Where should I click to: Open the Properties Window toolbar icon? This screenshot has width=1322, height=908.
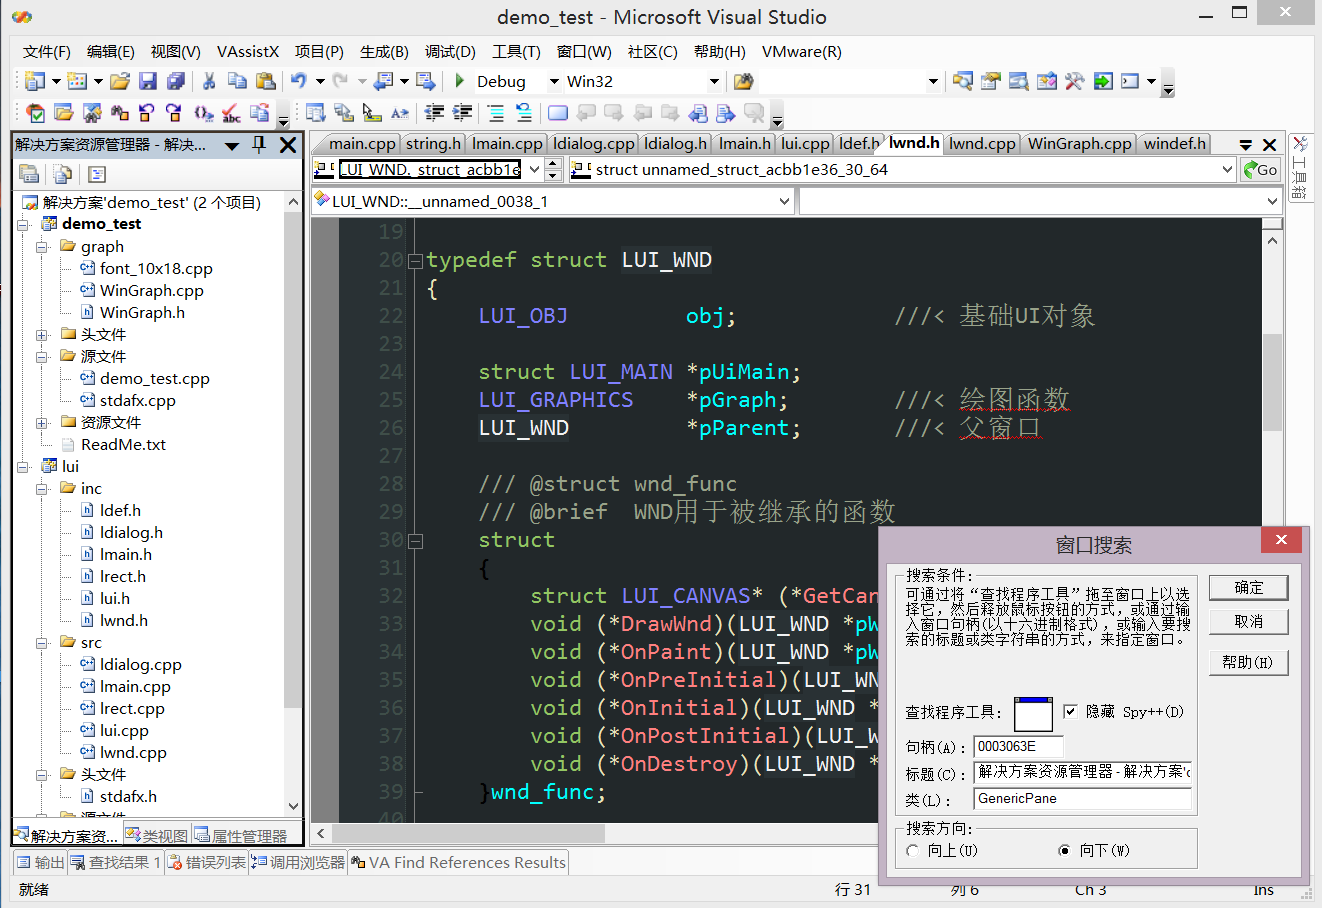[x=991, y=81]
